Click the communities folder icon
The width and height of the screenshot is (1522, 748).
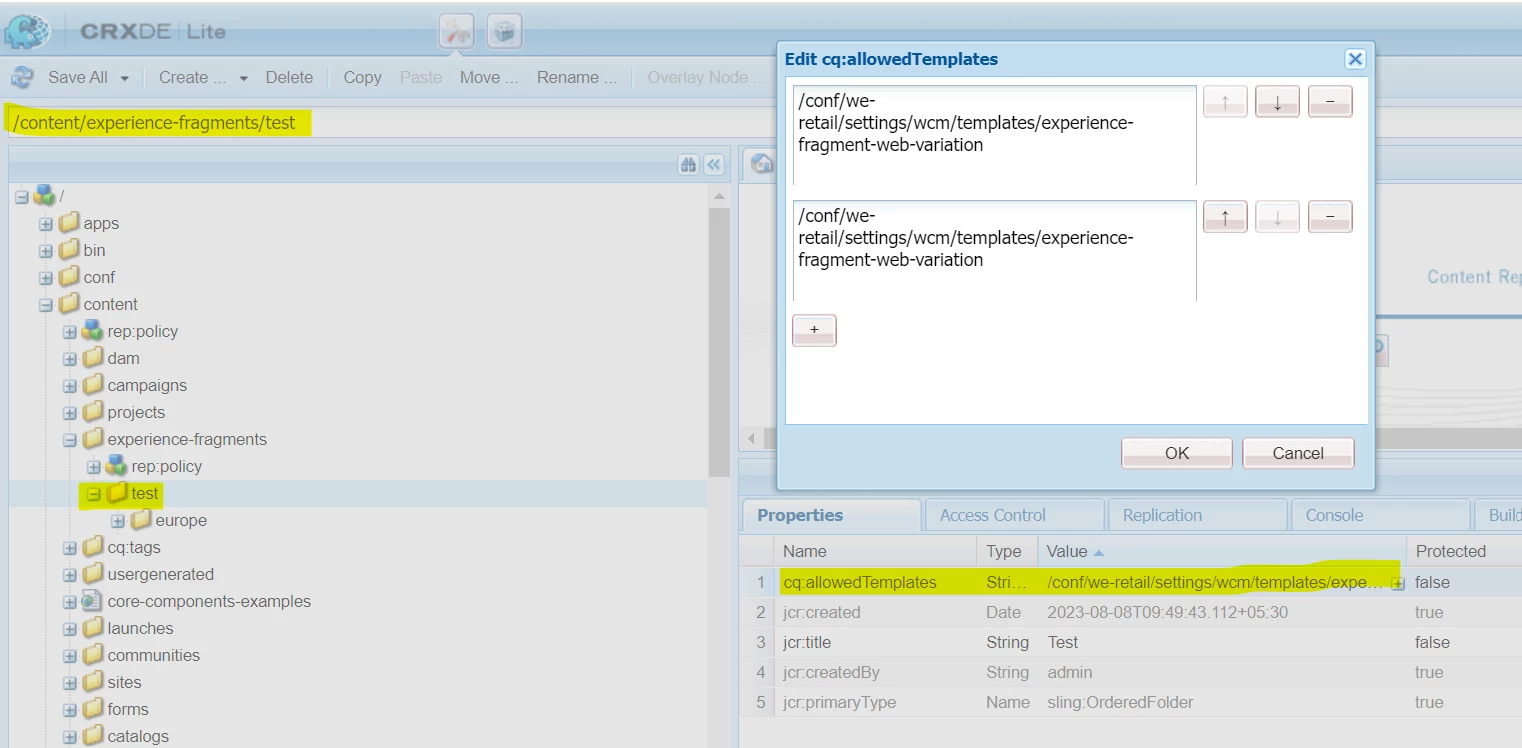click(93, 655)
